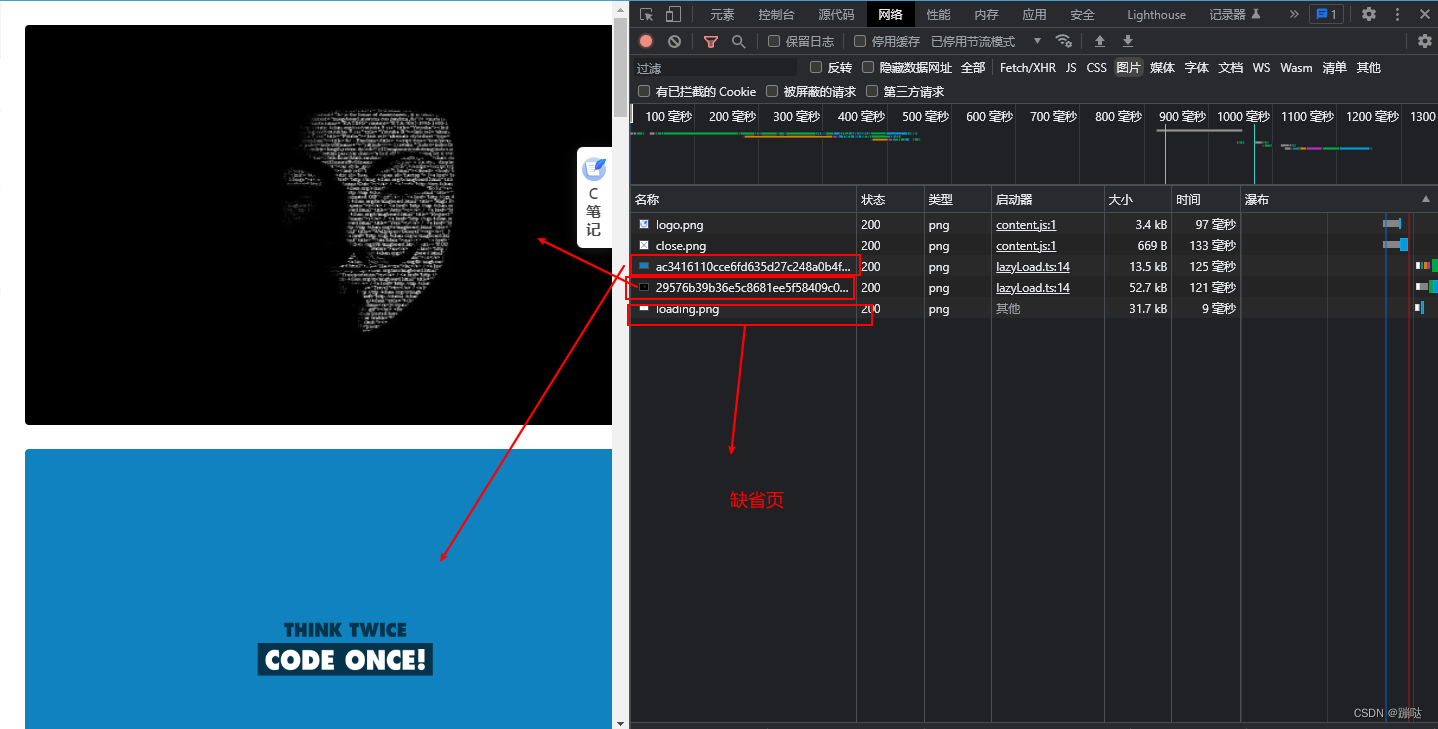Open the 应用 tab
Image resolution: width=1438 pixels, height=729 pixels.
pyautogui.click(x=1034, y=14)
